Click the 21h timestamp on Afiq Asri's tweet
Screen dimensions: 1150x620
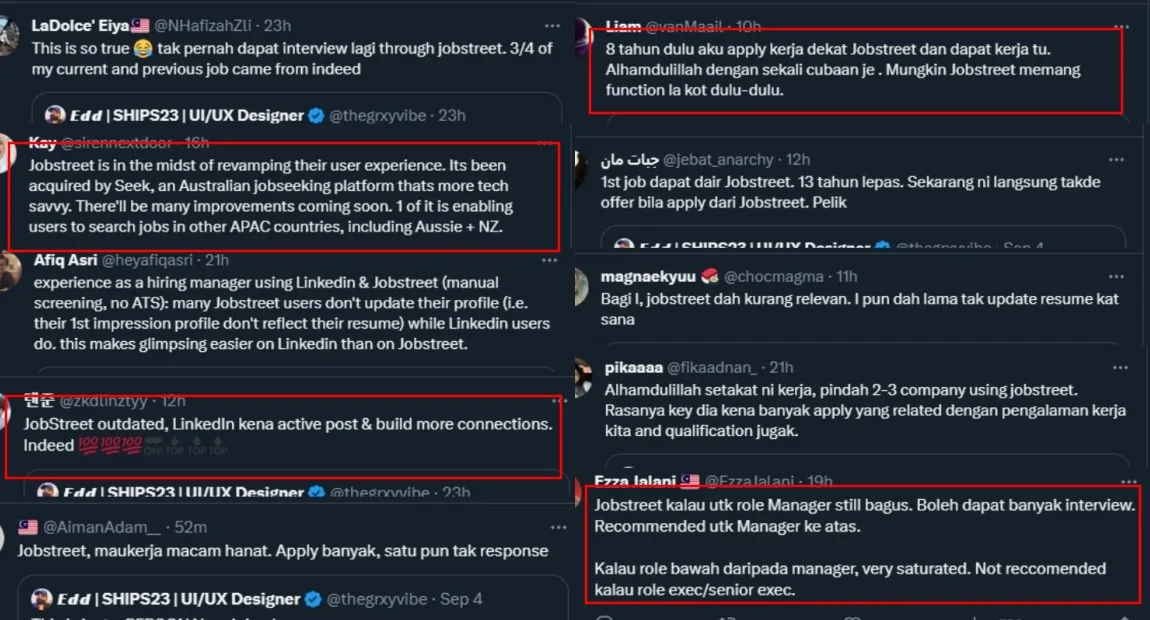(x=217, y=260)
